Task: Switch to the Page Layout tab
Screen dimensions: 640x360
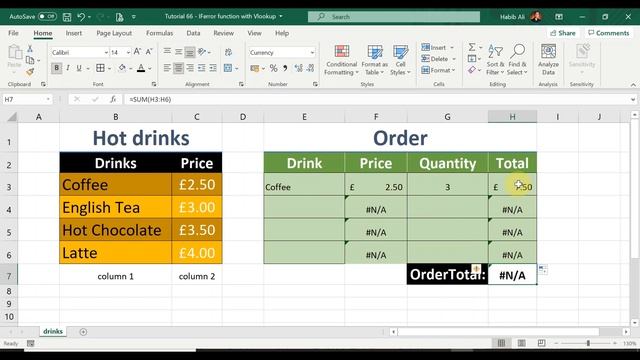Action: tap(114, 33)
